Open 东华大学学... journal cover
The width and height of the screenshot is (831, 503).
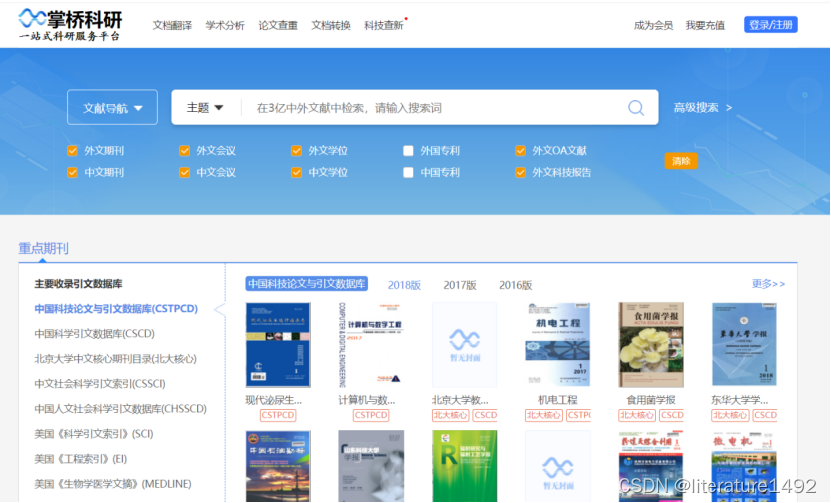744,345
